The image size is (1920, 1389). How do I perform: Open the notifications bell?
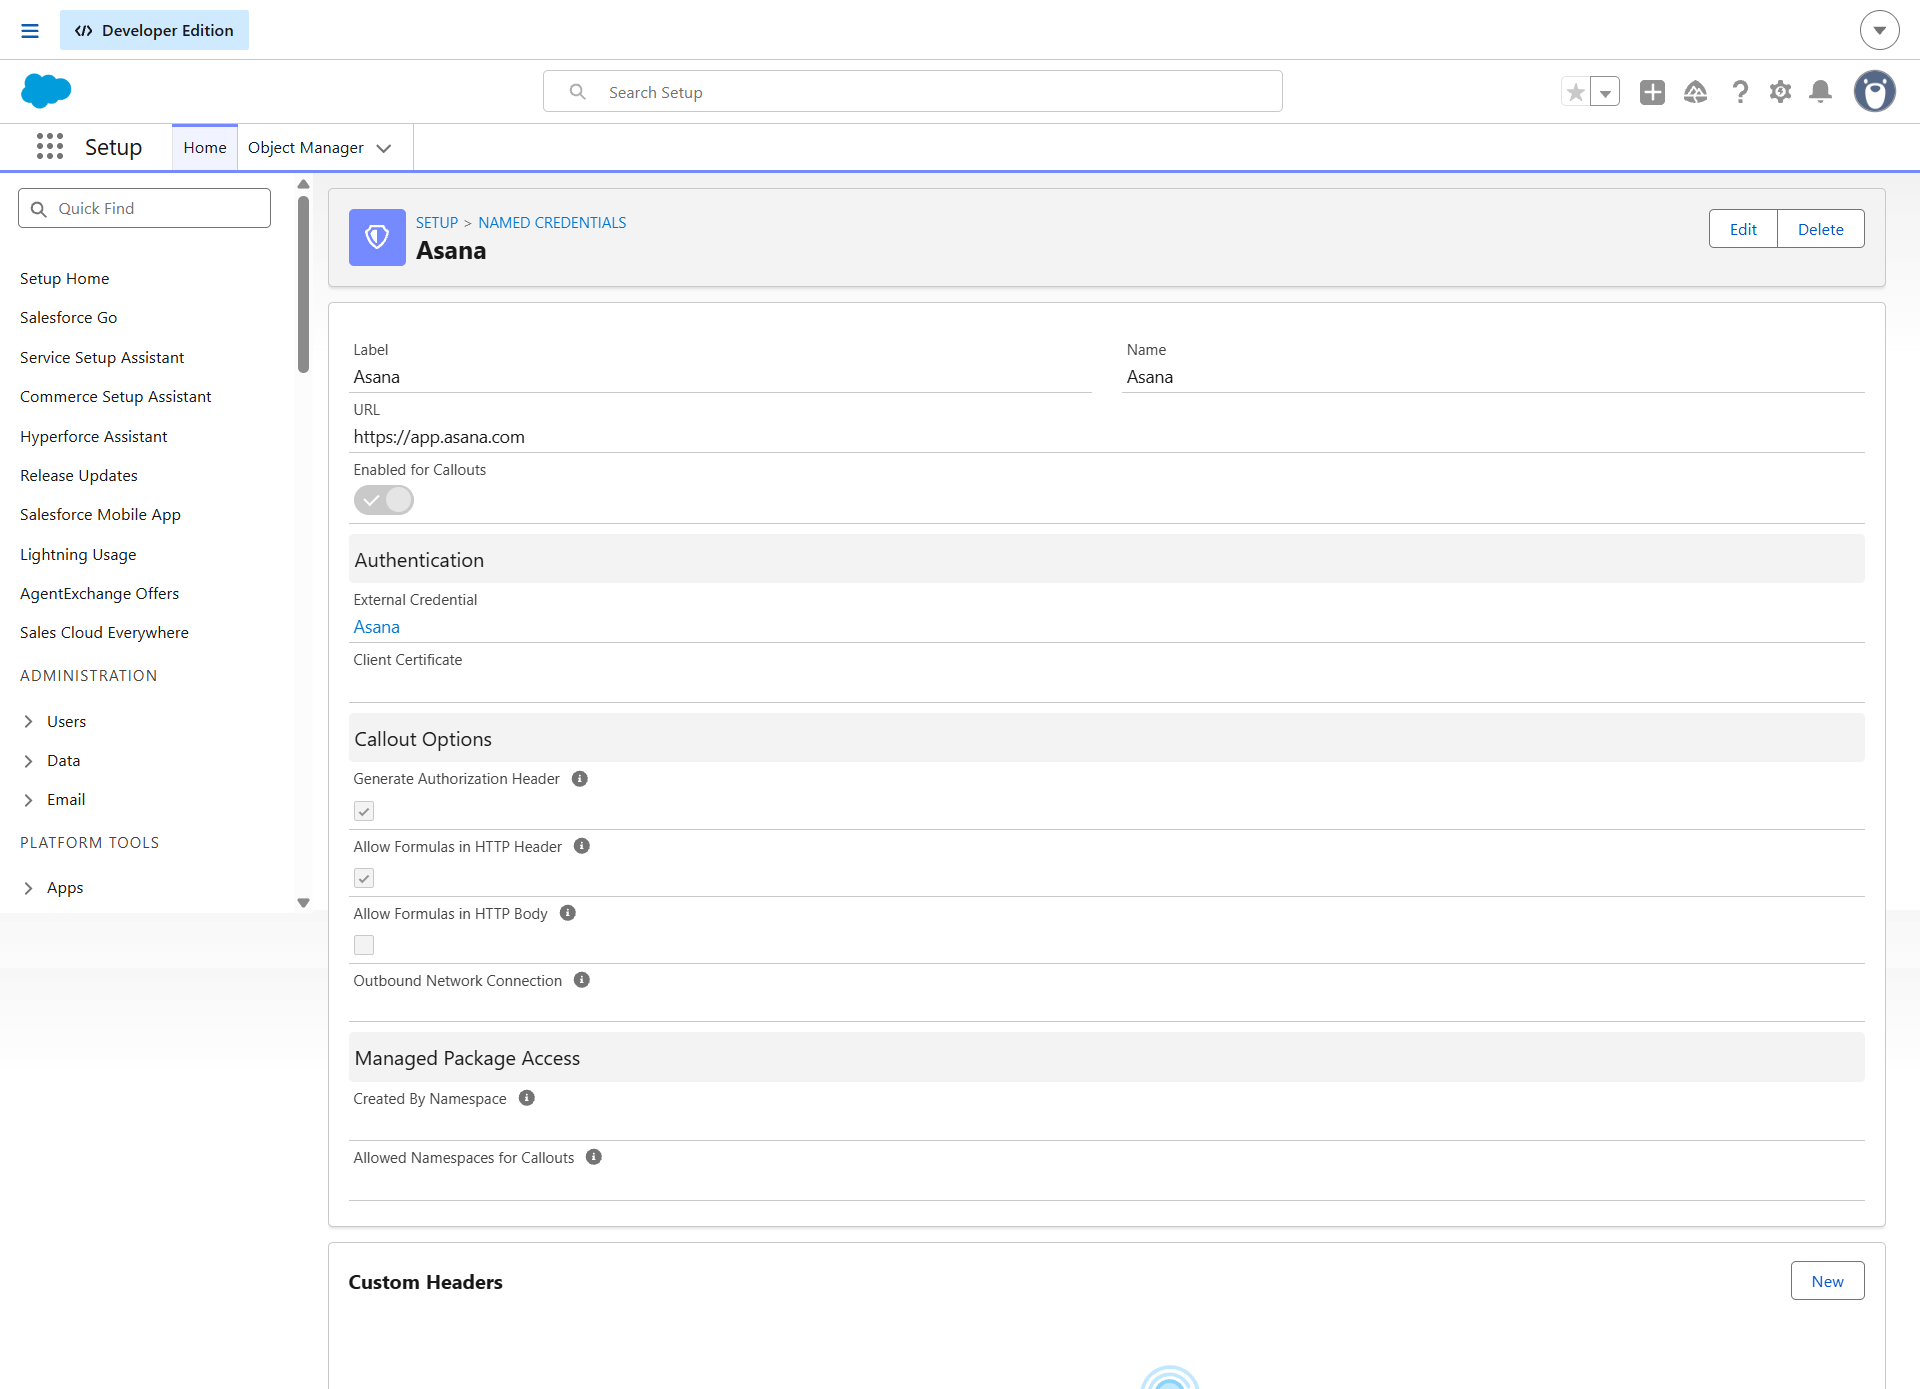pos(1821,92)
